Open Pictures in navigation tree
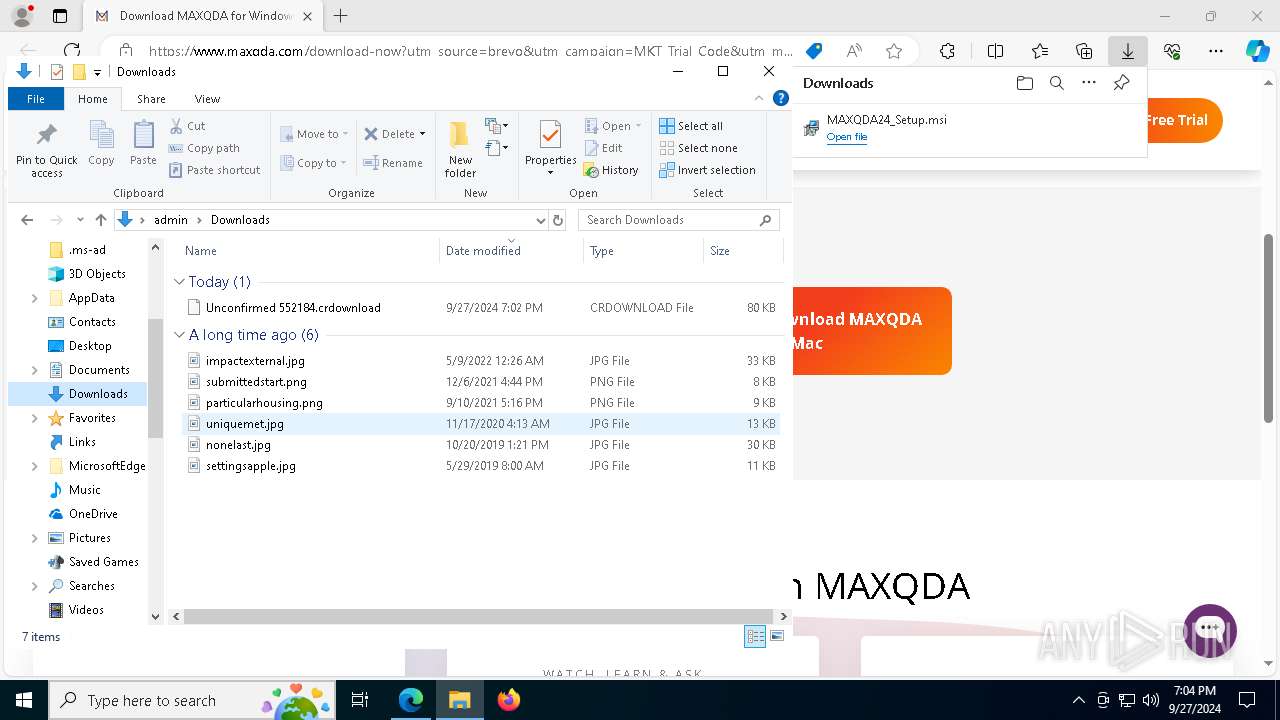 [89, 538]
